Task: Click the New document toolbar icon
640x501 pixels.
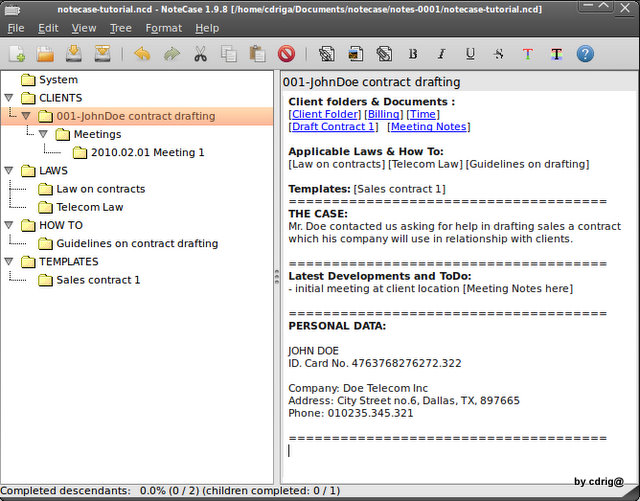Action: click(17, 54)
